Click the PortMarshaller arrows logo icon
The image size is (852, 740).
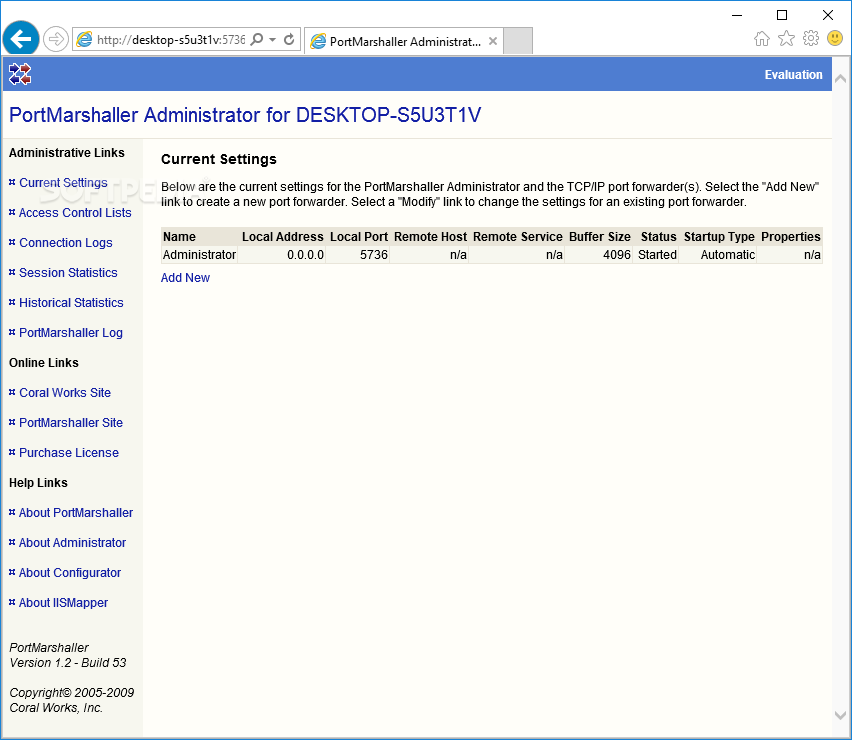[20, 74]
